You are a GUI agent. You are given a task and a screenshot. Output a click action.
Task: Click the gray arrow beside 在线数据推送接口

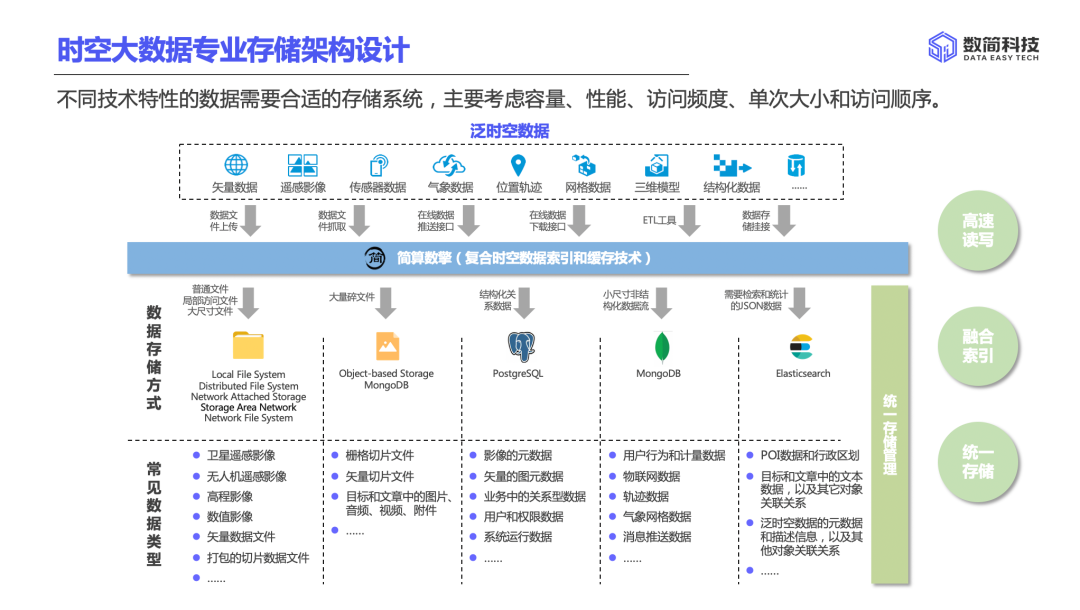(x=470, y=220)
